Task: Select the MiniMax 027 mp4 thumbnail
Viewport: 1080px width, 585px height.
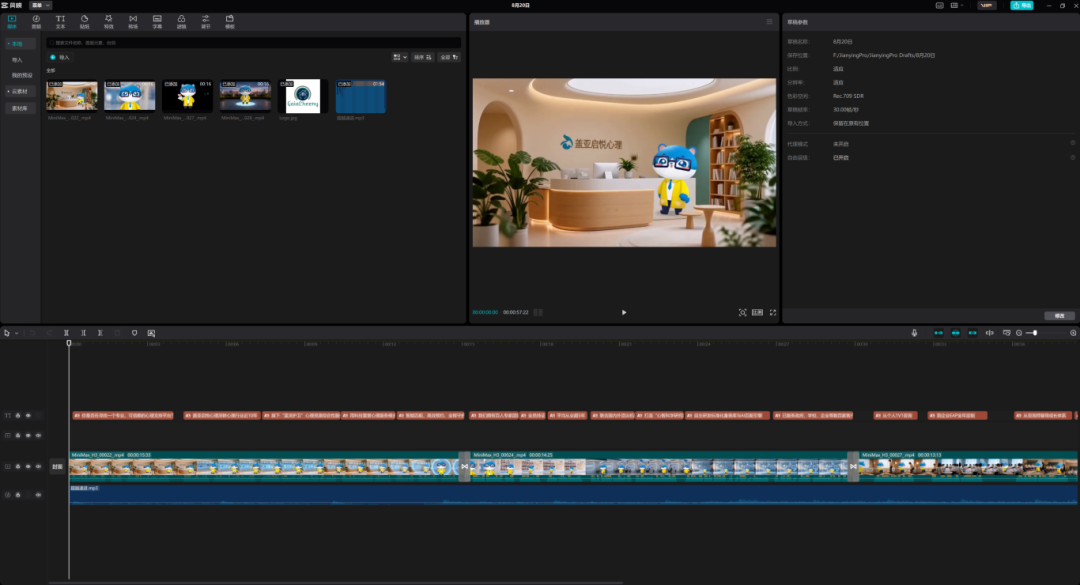Action: [187, 96]
